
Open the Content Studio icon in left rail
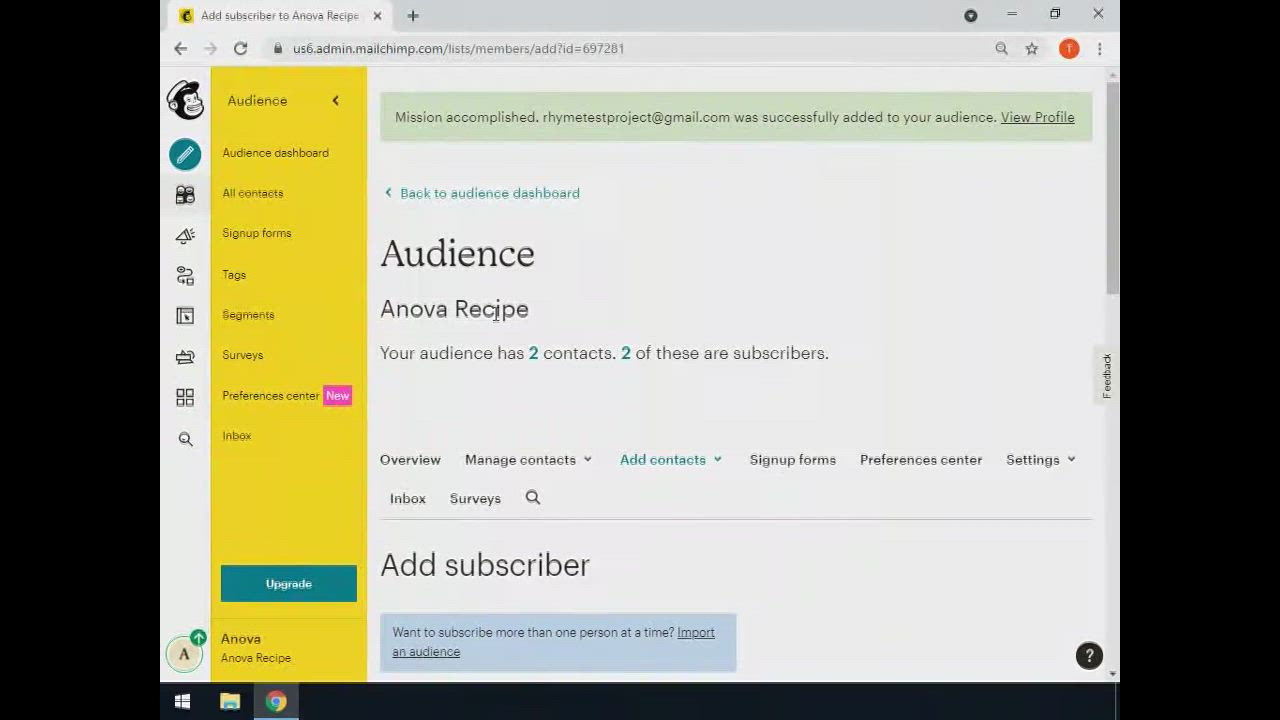click(x=185, y=357)
